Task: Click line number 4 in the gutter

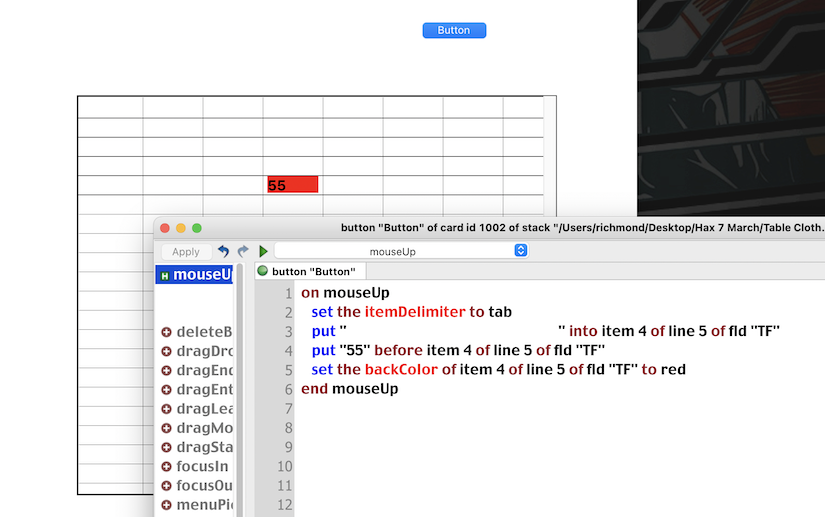Action: [288, 351]
